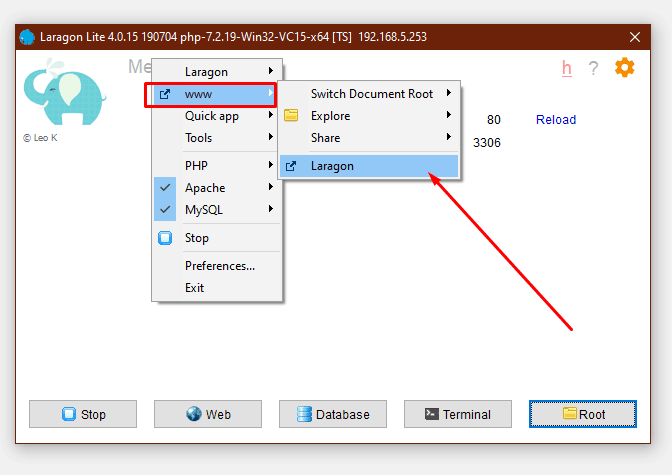Select the Apache menu item
Screen dimensions: 672x475
217,188
